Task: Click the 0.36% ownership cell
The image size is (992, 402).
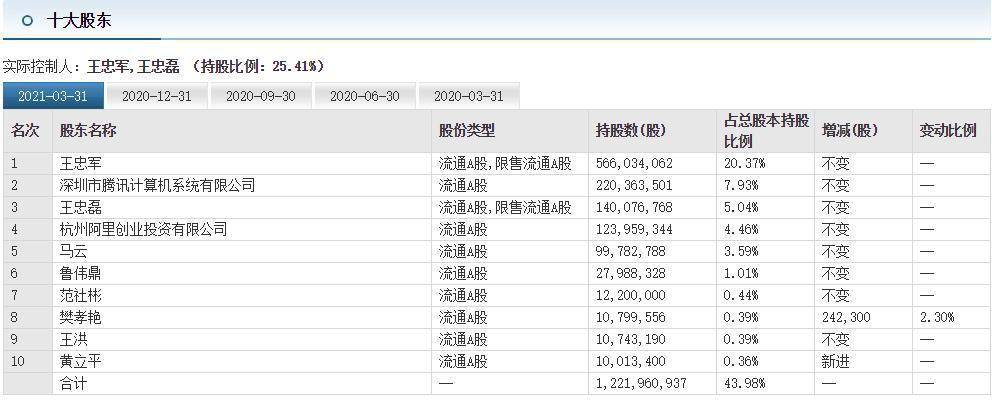Action: [x=741, y=361]
